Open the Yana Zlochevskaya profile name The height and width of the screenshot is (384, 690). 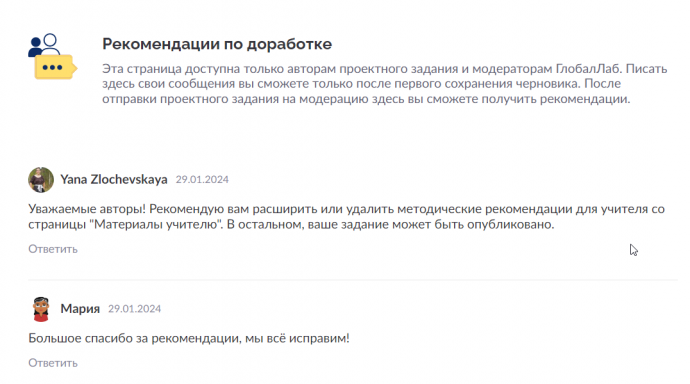(x=114, y=179)
